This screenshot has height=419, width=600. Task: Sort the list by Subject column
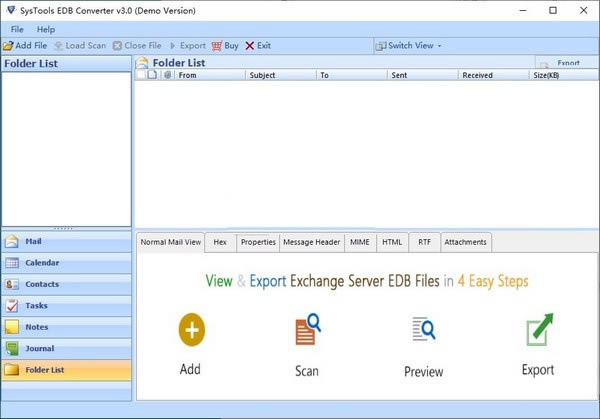tap(262, 75)
